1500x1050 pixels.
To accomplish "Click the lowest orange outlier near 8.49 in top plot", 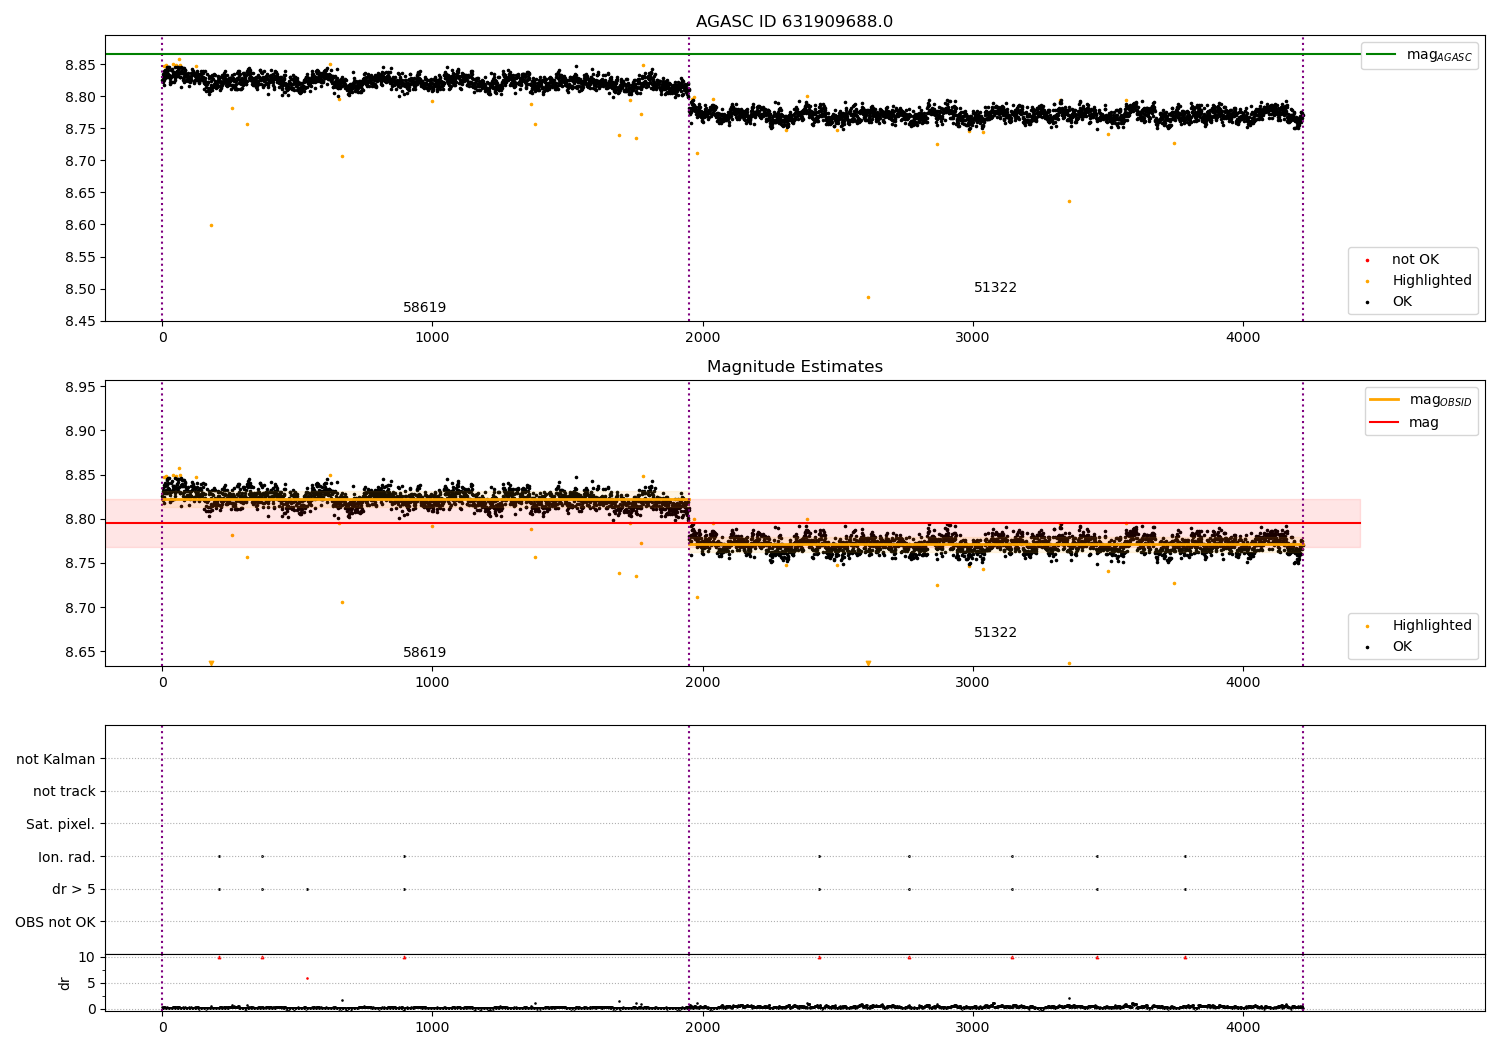I will point(868,297).
